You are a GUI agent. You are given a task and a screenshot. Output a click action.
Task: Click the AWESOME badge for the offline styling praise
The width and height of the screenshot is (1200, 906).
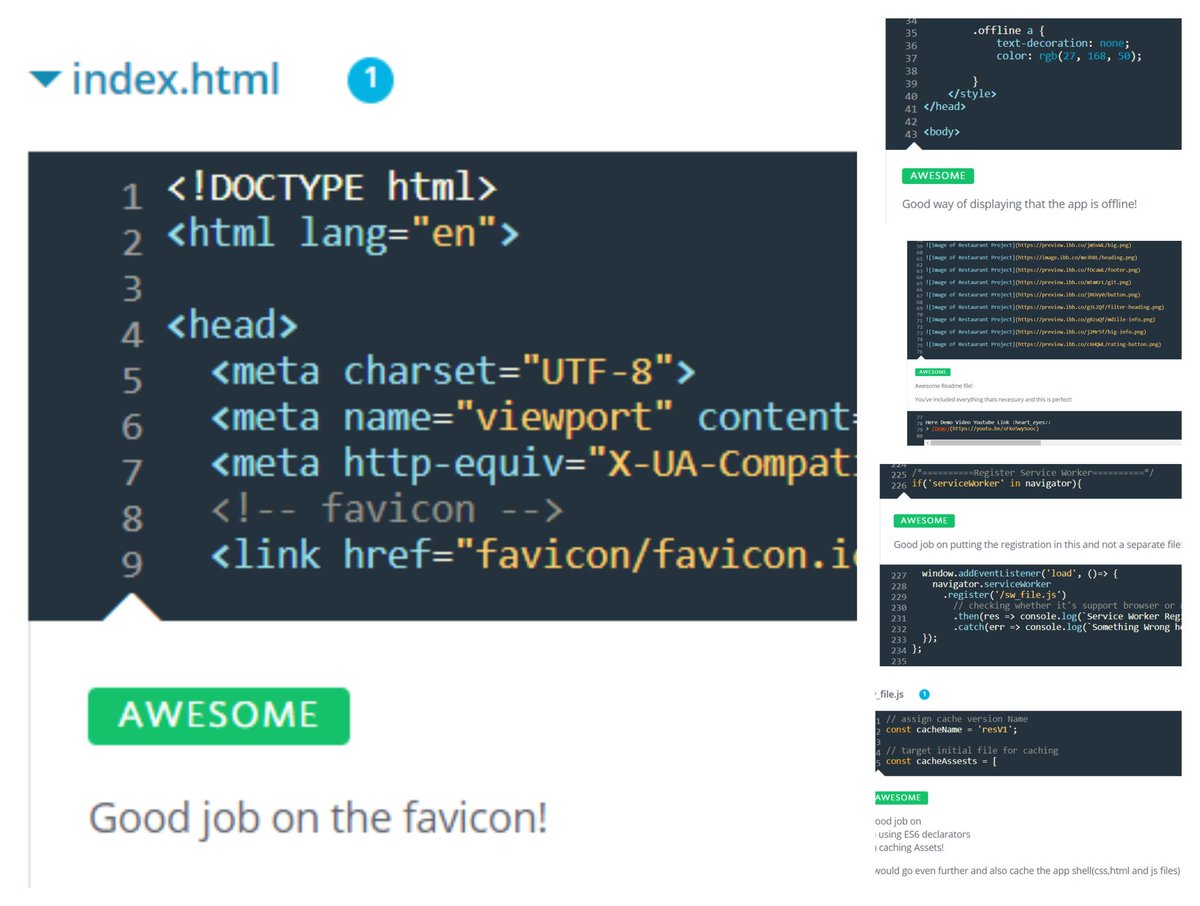(x=938, y=175)
